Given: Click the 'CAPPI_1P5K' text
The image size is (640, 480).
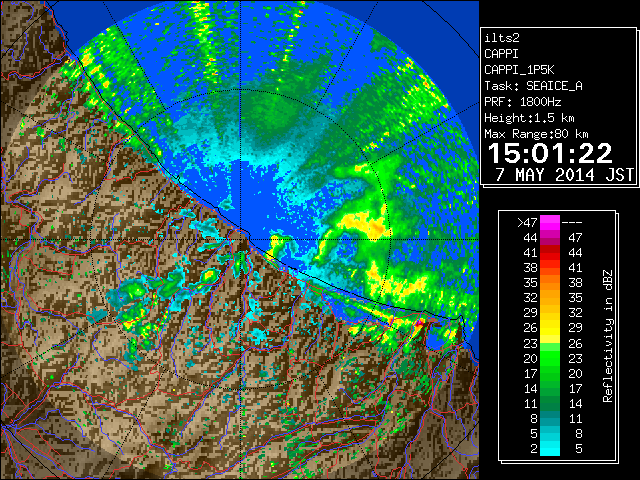Looking at the screenshot, I should 519,70.
